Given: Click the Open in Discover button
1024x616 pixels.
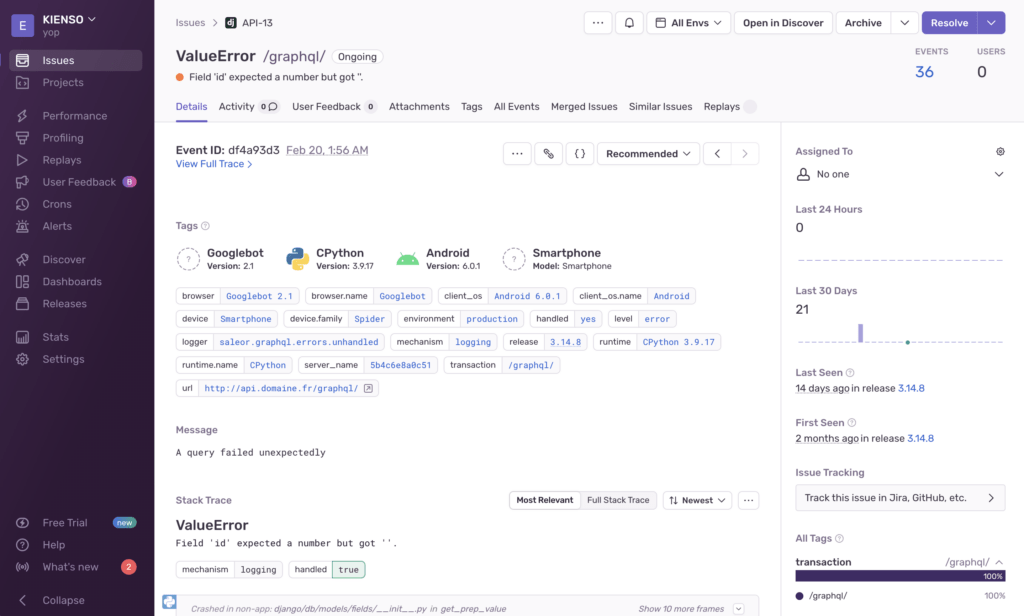Looking at the screenshot, I should [783, 23].
